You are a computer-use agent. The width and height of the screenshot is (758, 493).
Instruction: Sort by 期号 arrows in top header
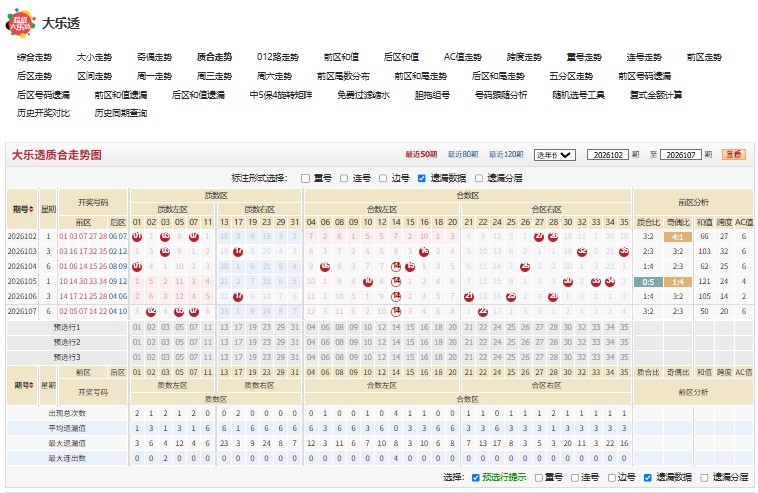click(32, 209)
